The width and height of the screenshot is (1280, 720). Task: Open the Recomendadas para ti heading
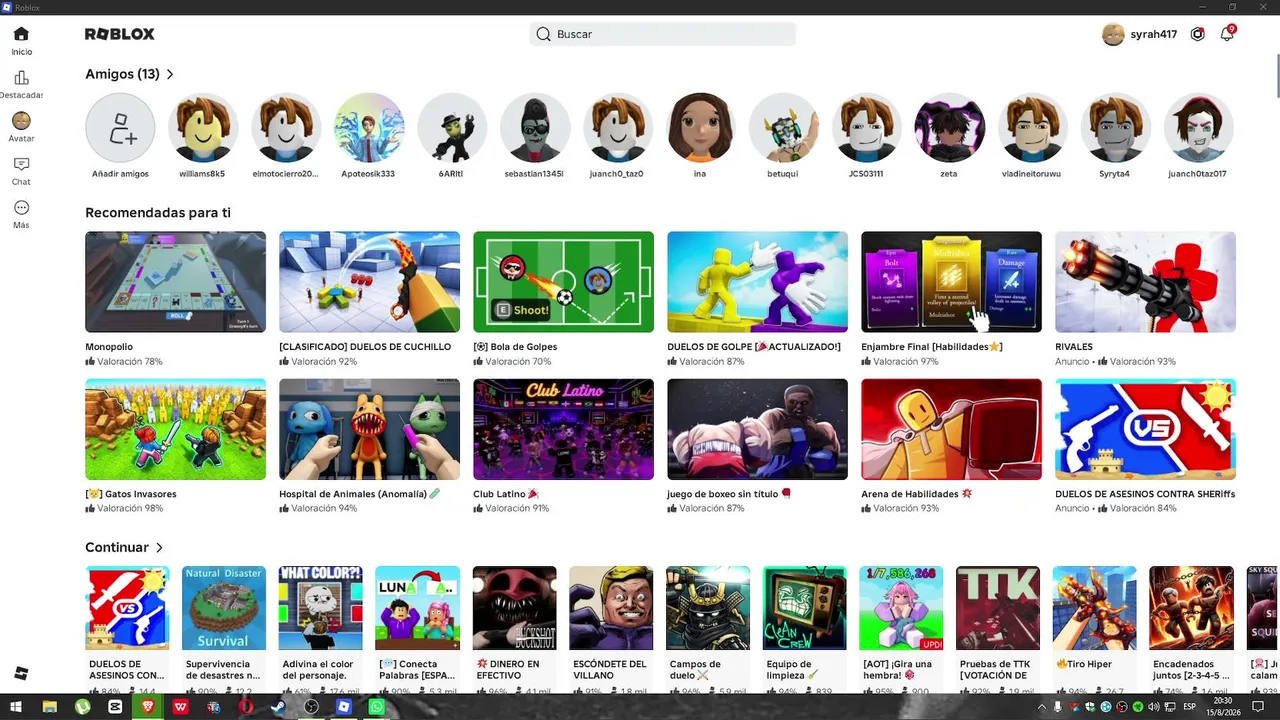tap(158, 212)
